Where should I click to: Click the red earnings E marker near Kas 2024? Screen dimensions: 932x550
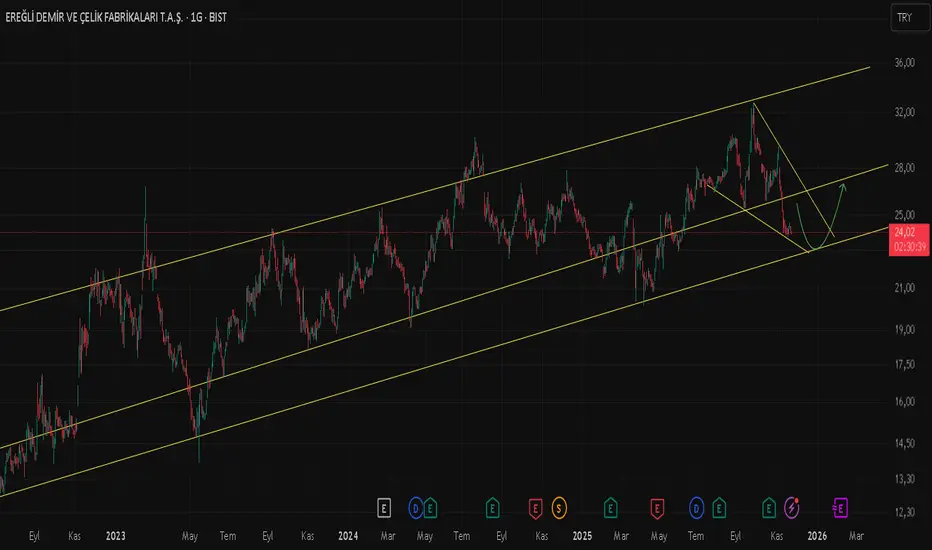click(535, 508)
